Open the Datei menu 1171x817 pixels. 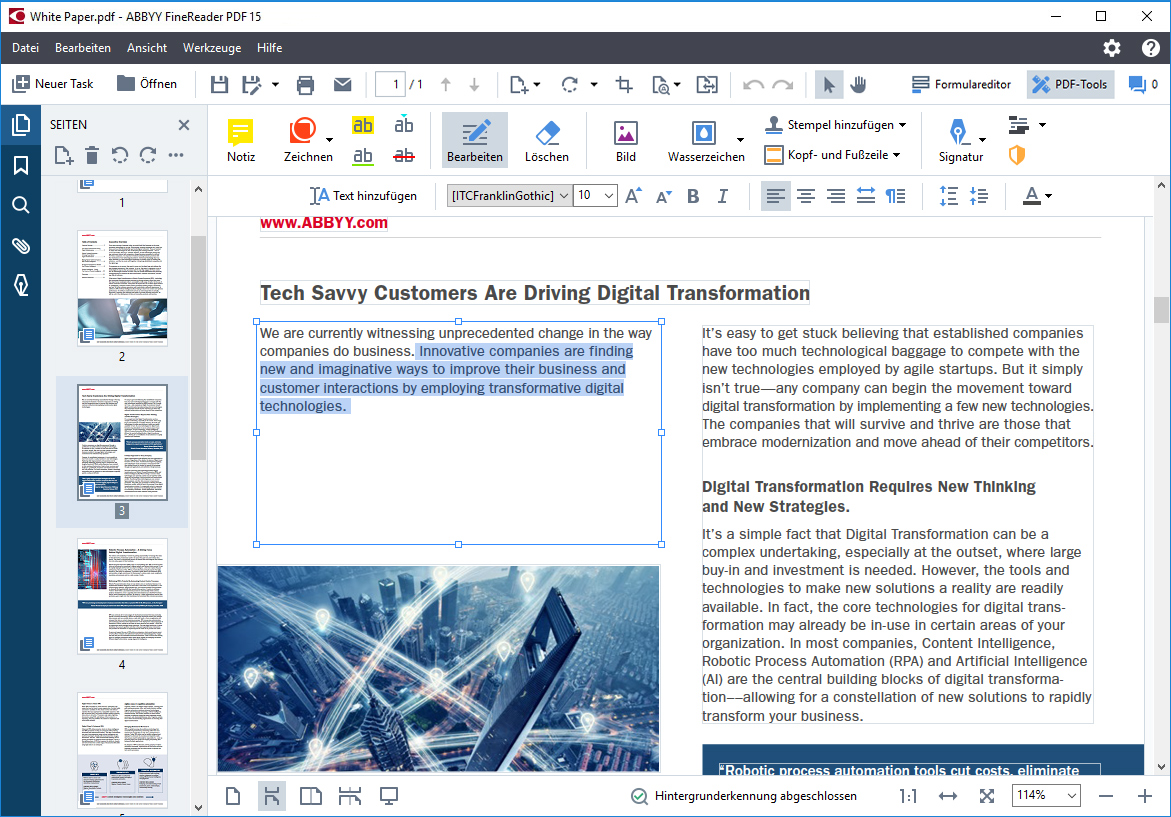point(25,48)
